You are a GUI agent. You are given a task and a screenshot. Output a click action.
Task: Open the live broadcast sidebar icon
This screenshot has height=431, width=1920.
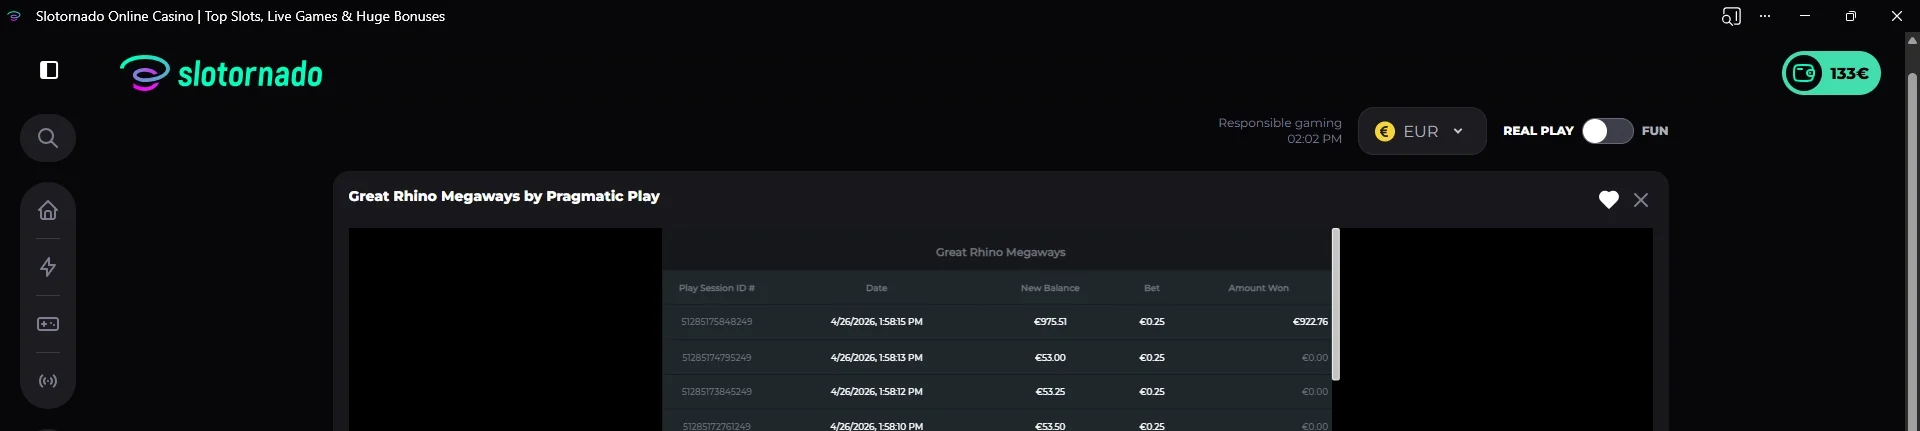48,381
